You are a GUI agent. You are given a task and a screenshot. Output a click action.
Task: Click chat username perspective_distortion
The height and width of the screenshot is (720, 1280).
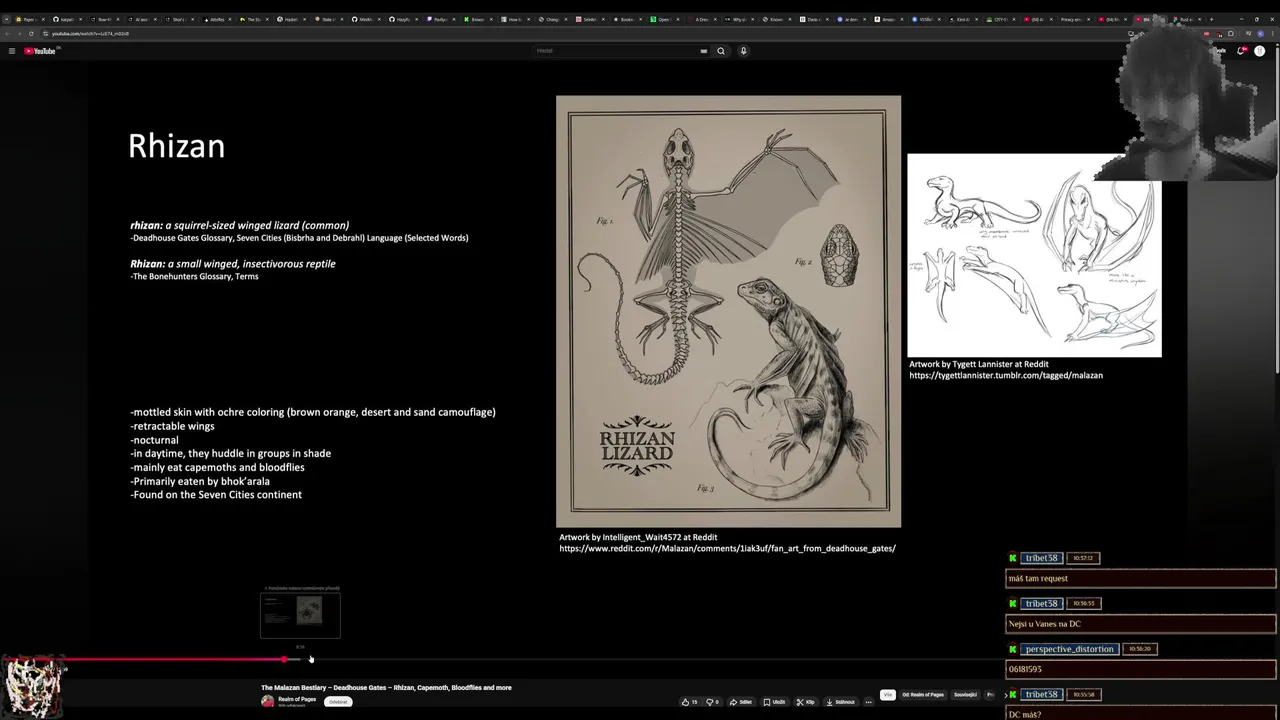click(1069, 649)
